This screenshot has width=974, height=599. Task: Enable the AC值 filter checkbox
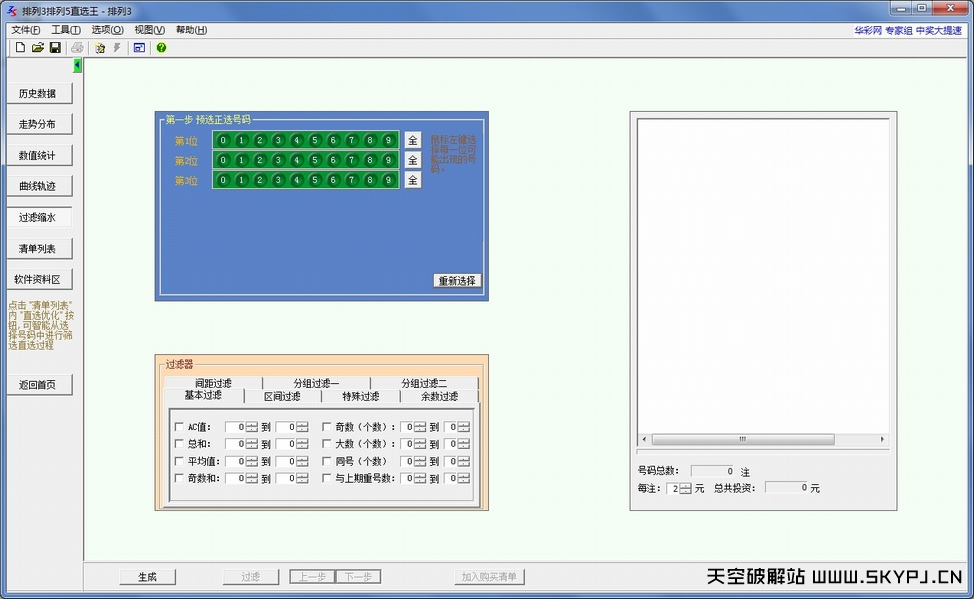point(179,427)
